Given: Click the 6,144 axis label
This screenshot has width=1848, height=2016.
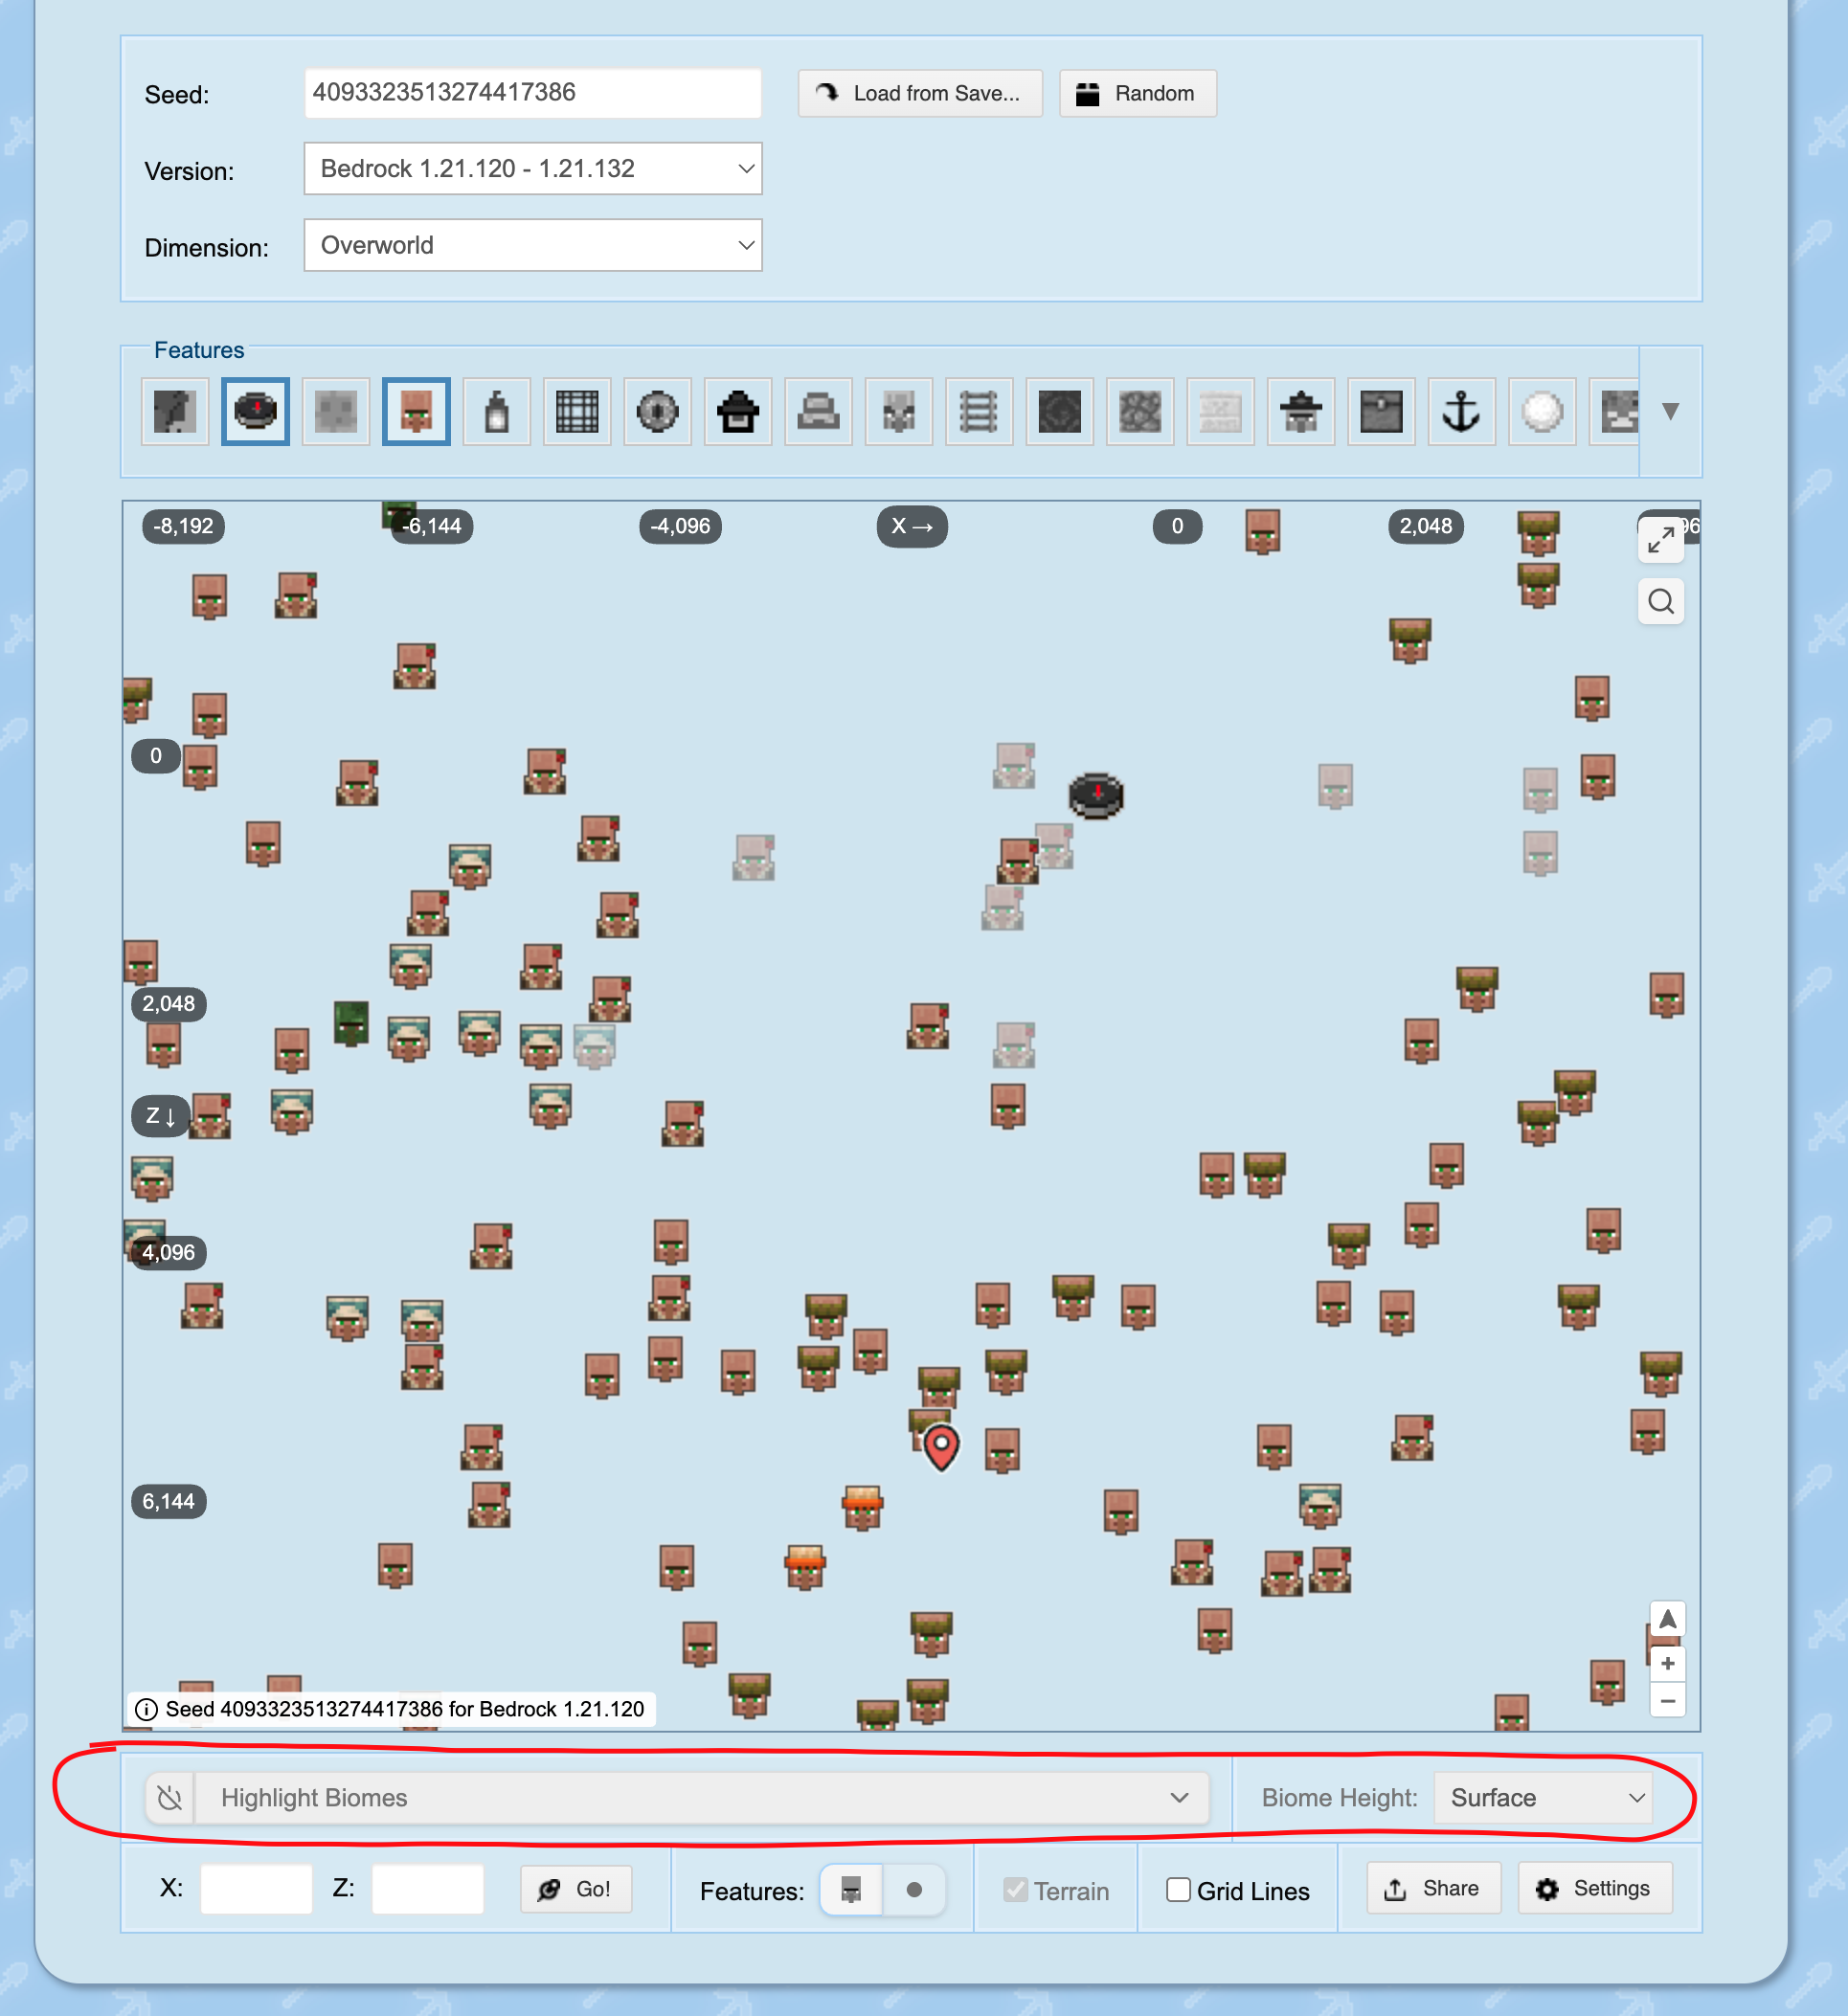Looking at the screenshot, I should click(x=169, y=1501).
